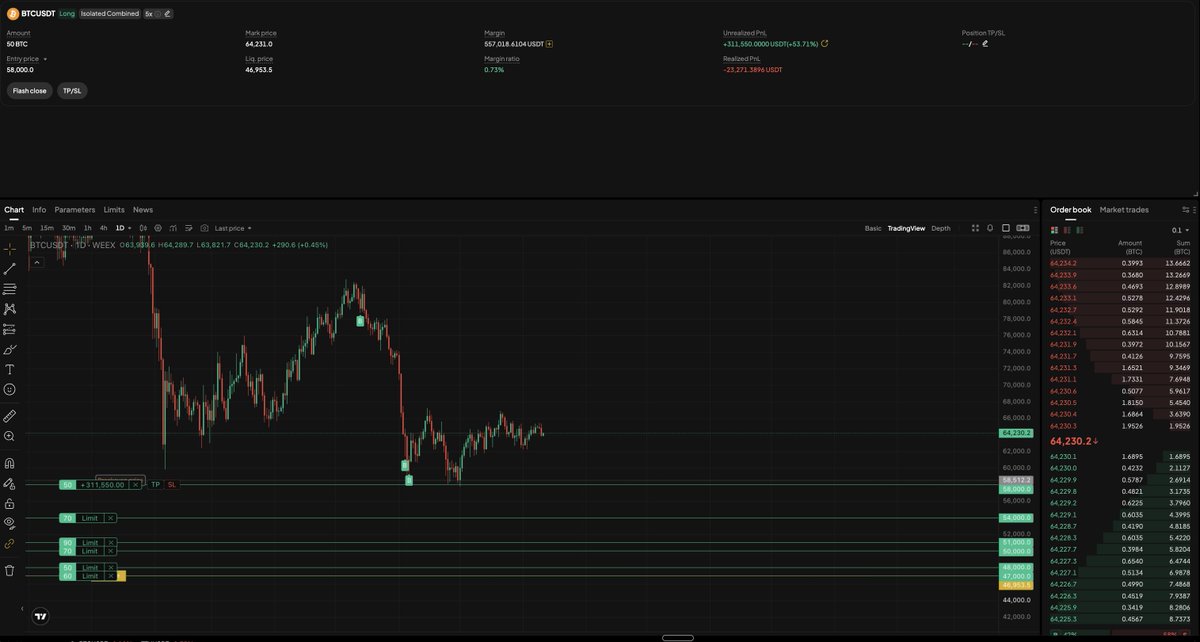Screen dimensions: 1200x642
Task: Switch to the Parameters tab
Action: (75, 210)
